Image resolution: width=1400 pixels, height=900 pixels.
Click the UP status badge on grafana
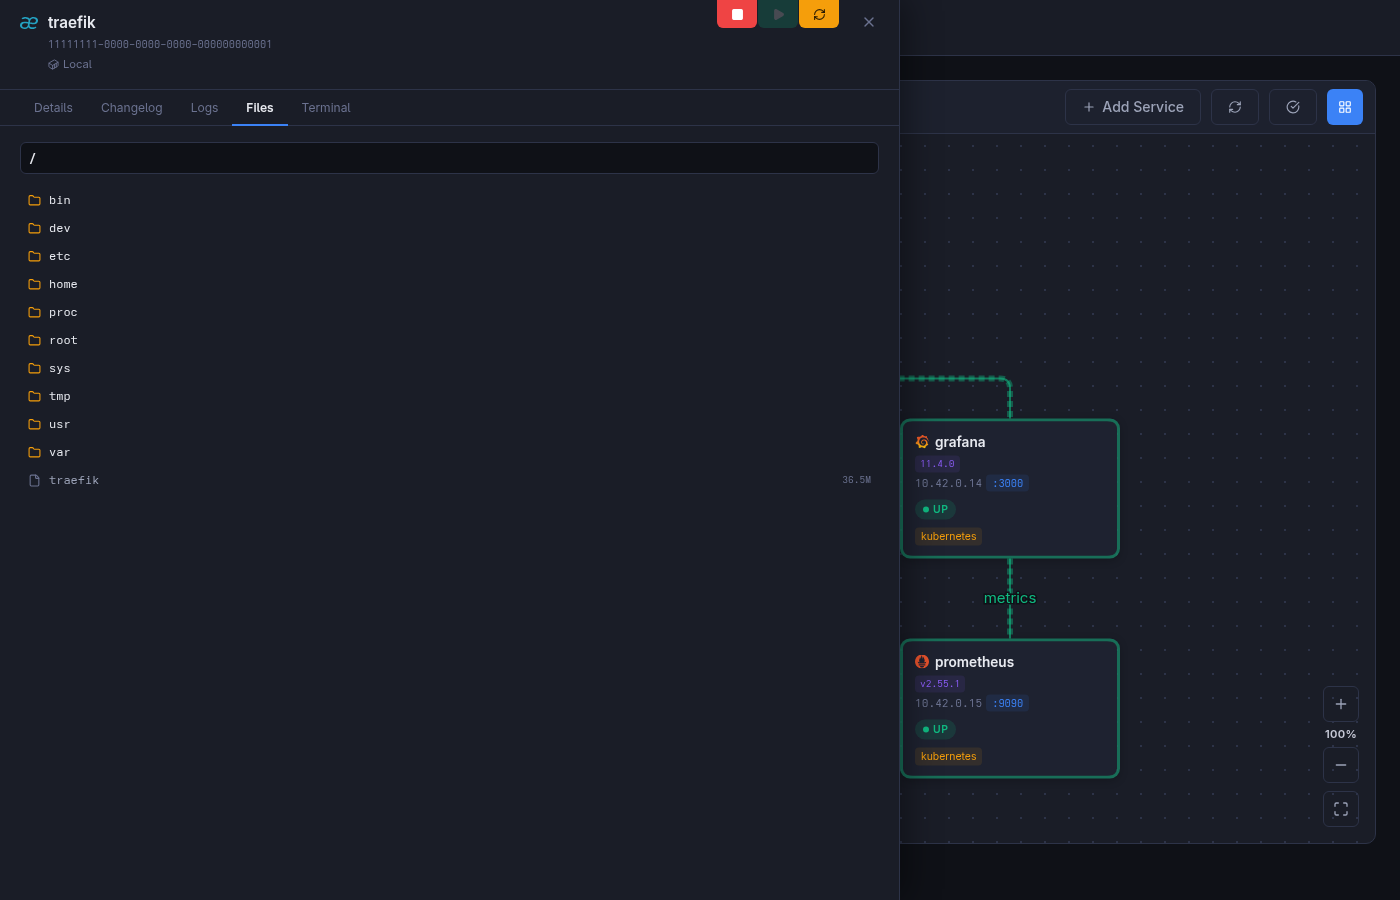tap(935, 509)
